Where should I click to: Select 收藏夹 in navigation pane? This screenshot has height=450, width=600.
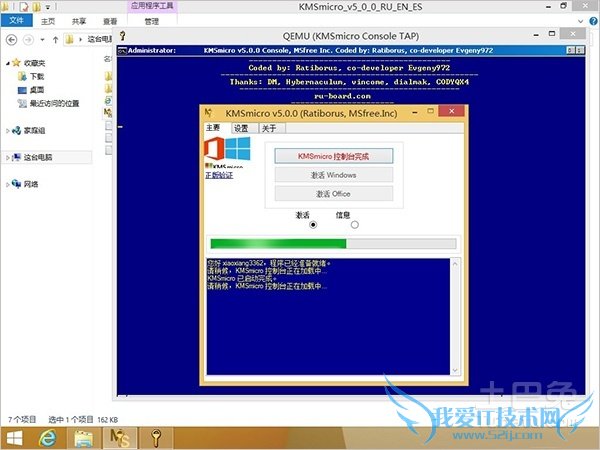click(35, 63)
